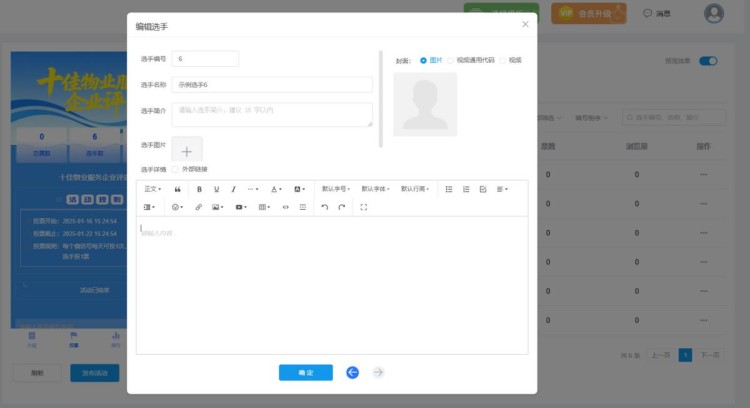Select the 视频通用代码 cover option
Viewport: 750px width, 408px height.
(x=451, y=60)
